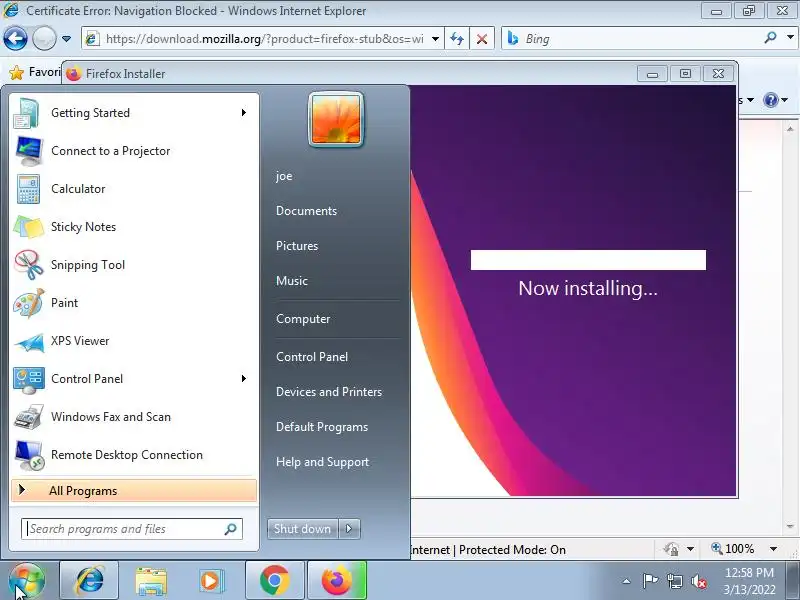Open the Calculator app

[134, 189]
